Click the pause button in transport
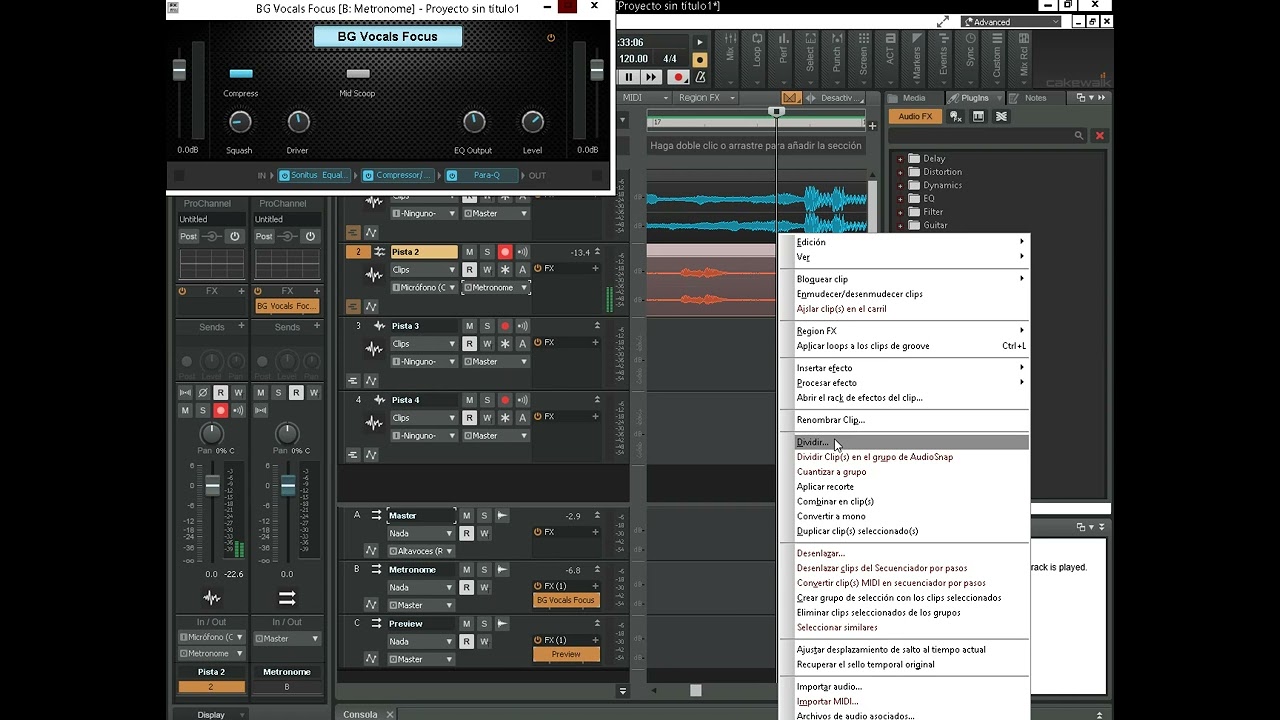1280x720 pixels. (629, 77)
